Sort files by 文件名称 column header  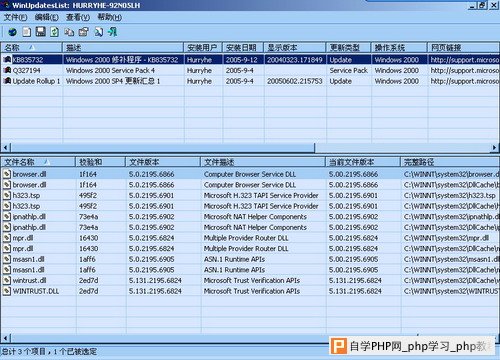point(38,162)
